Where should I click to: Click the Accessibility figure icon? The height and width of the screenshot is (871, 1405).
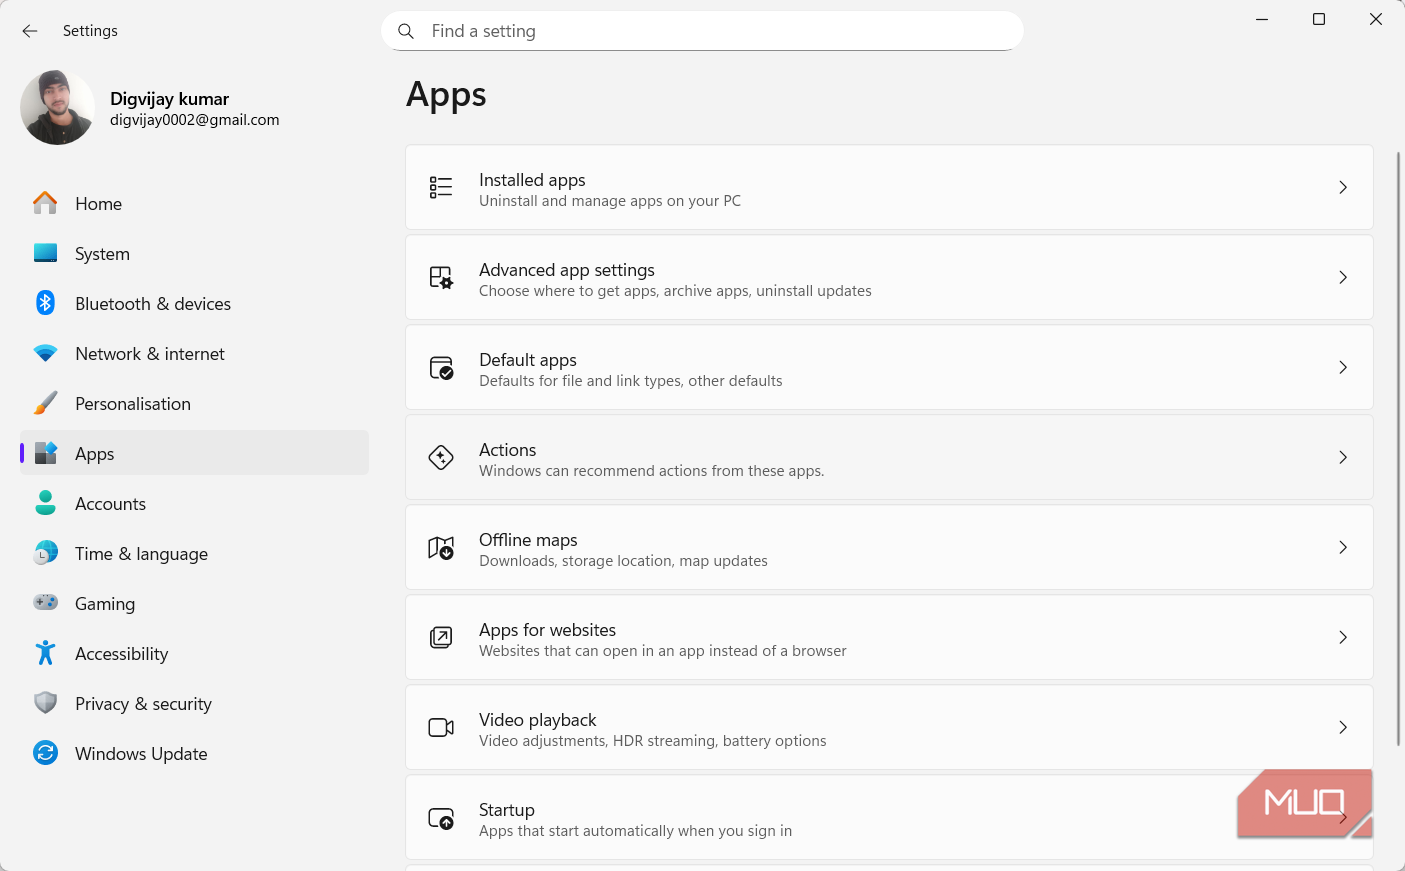point(45,653)
